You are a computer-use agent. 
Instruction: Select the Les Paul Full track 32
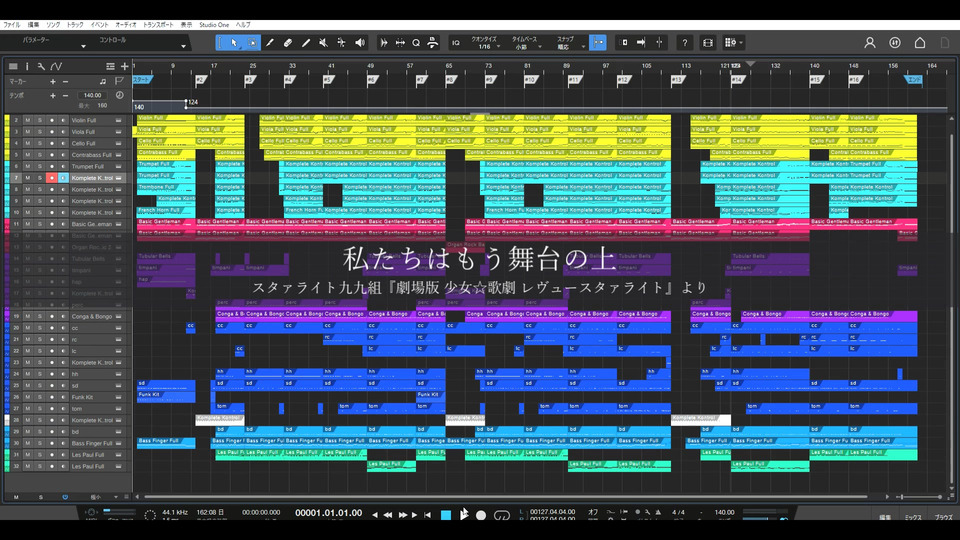pos(88,466)
